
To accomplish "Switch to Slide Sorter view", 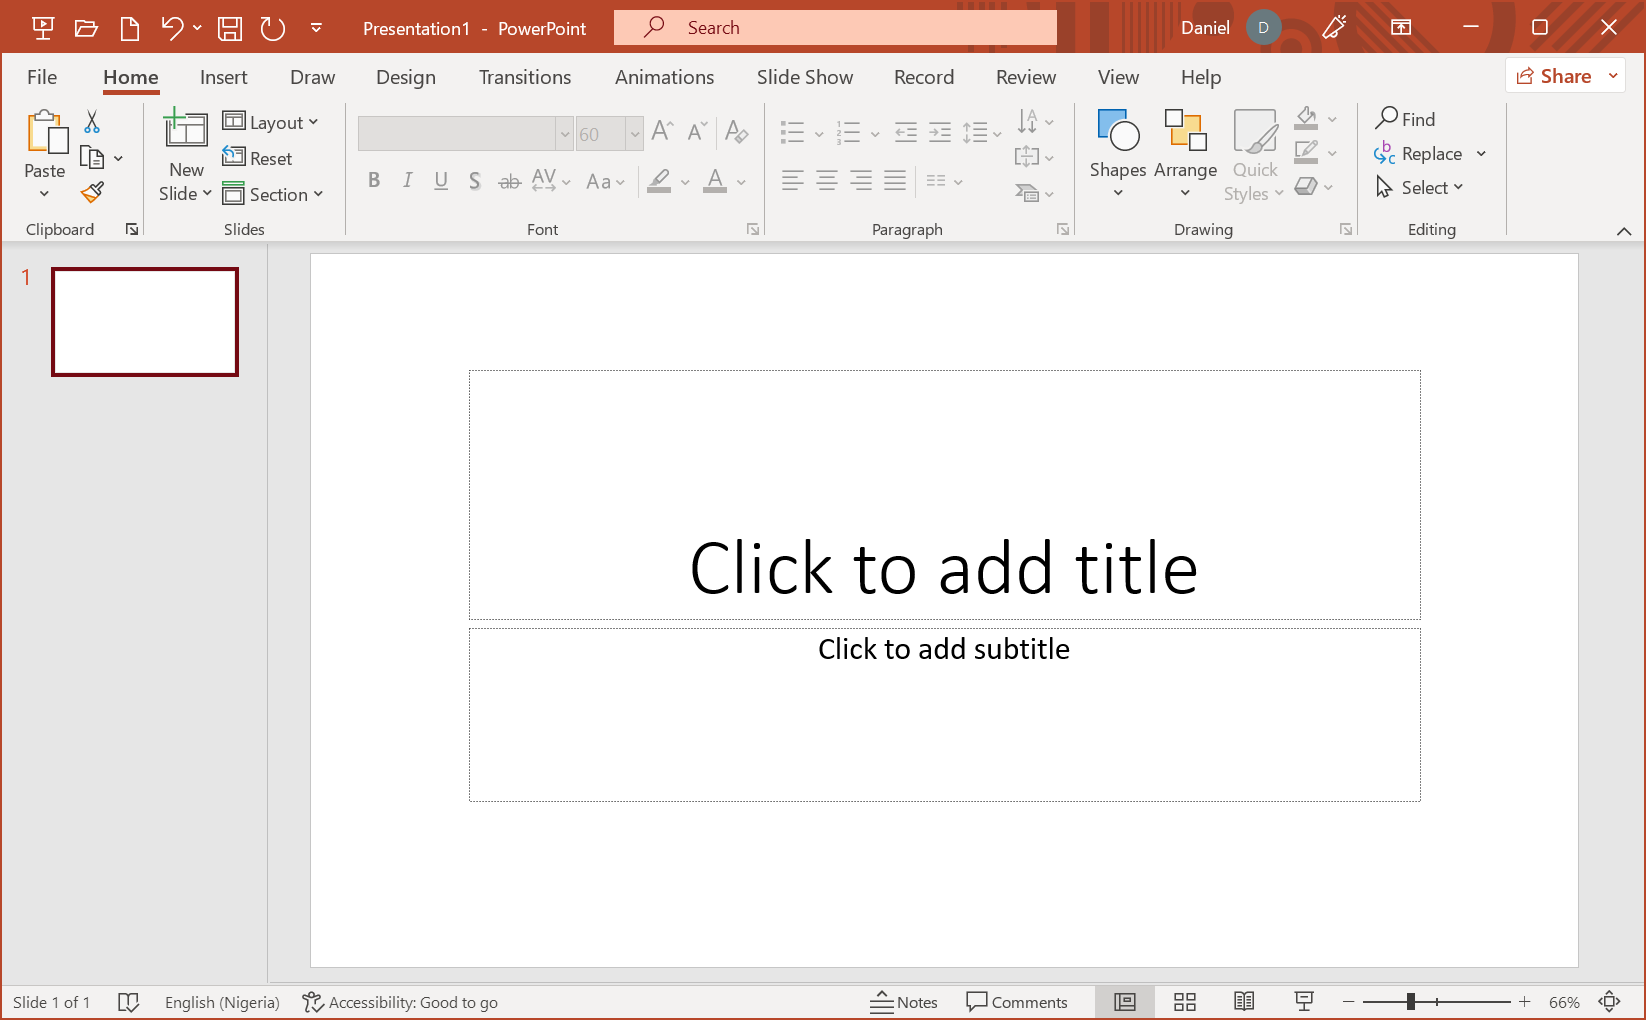I will click(1184, 1001).
